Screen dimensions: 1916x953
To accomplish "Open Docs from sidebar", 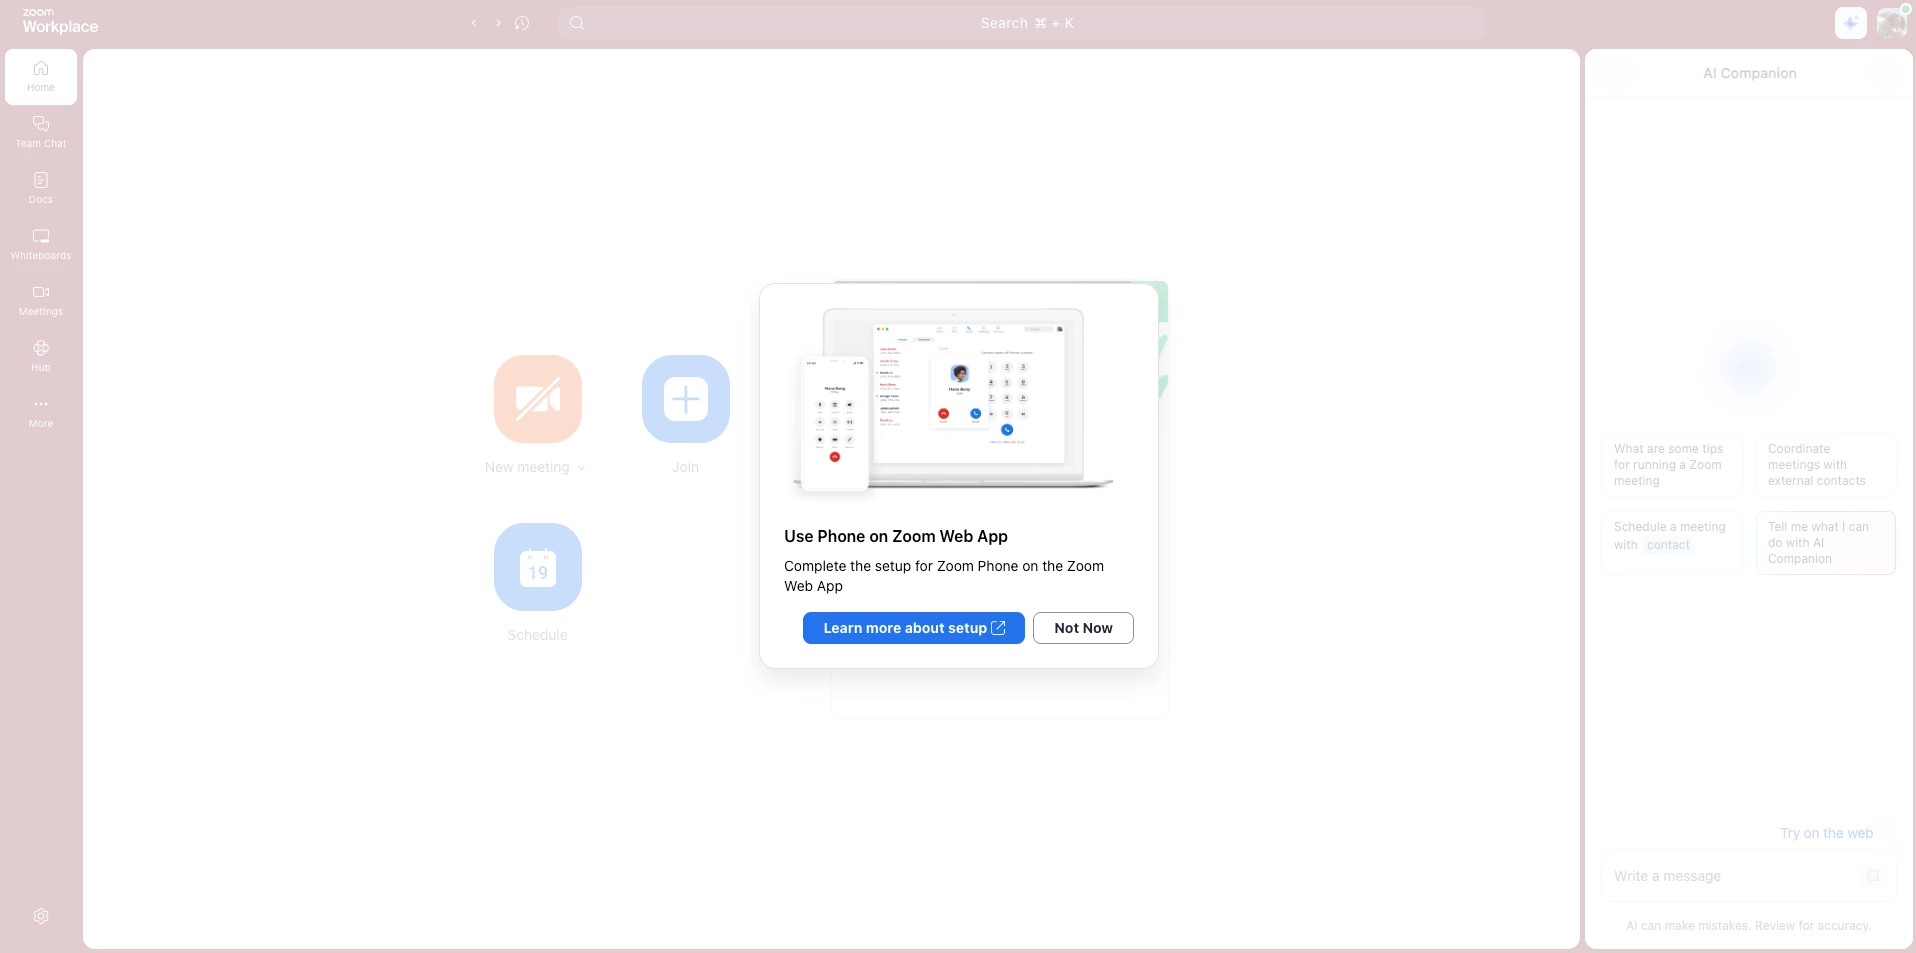I will point(41,188).
